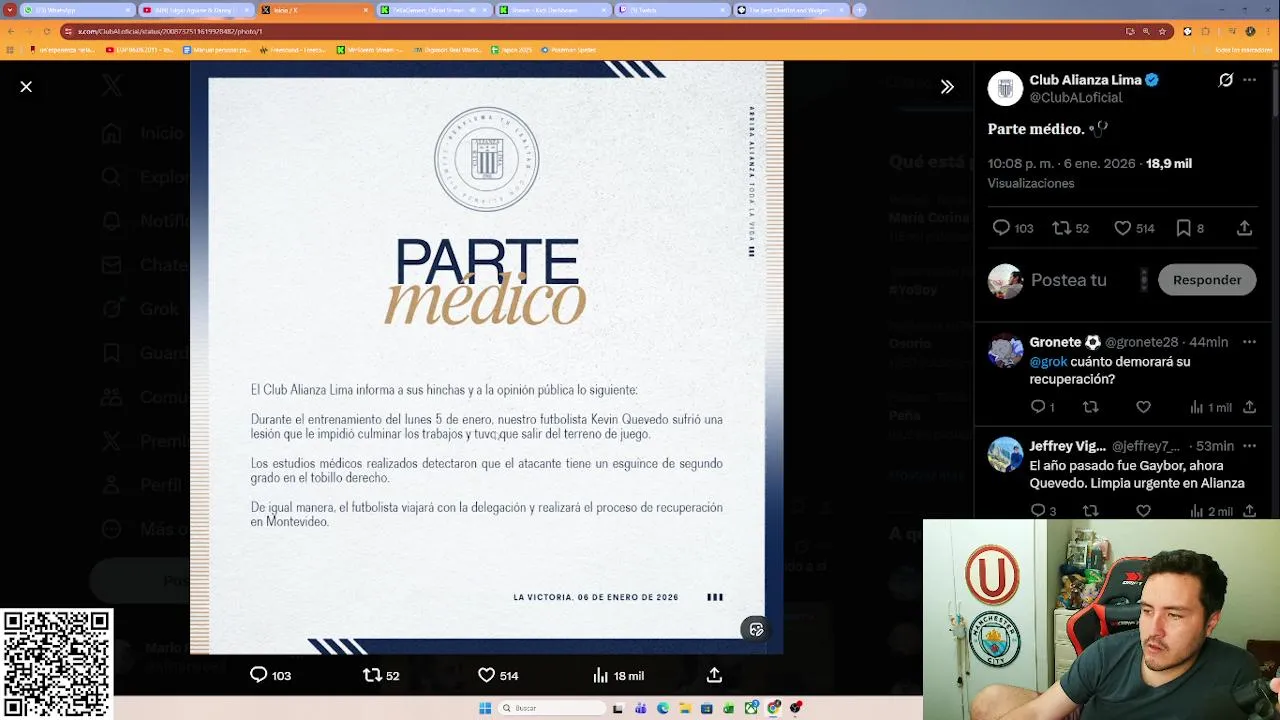Like the post via the heart showing 514 in the sidebar
Viewport: 1280px width, 720px height.
click(1134, 228)
